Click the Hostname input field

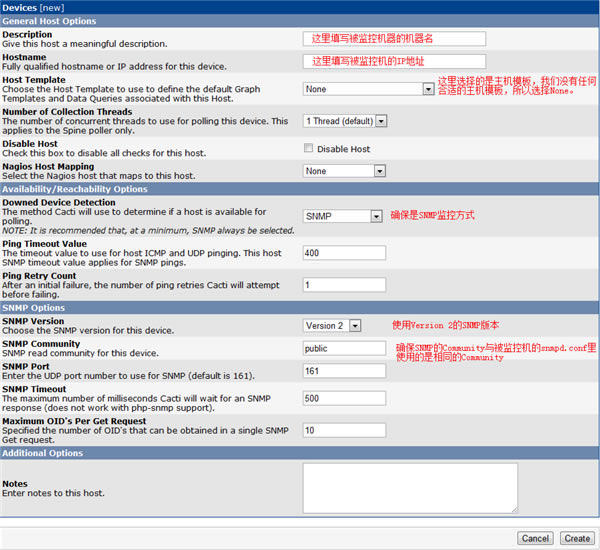point(394,61)
